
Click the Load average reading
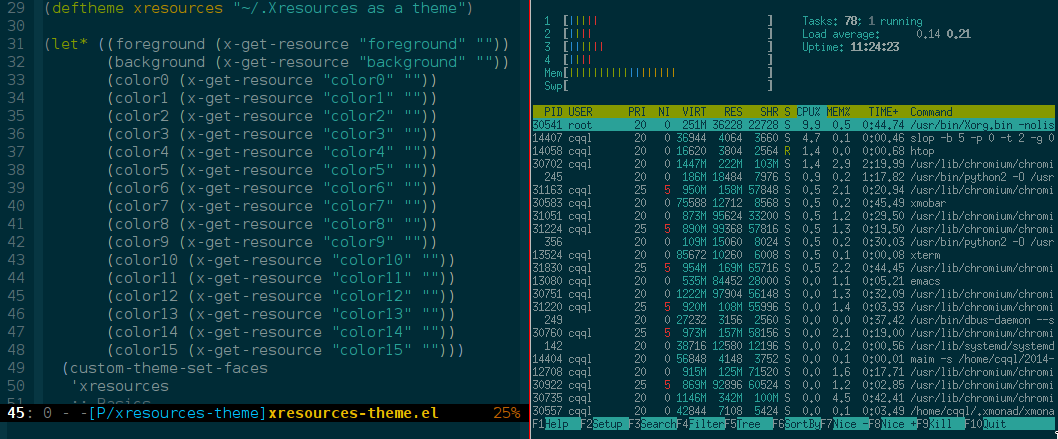(x=886, y=34)
